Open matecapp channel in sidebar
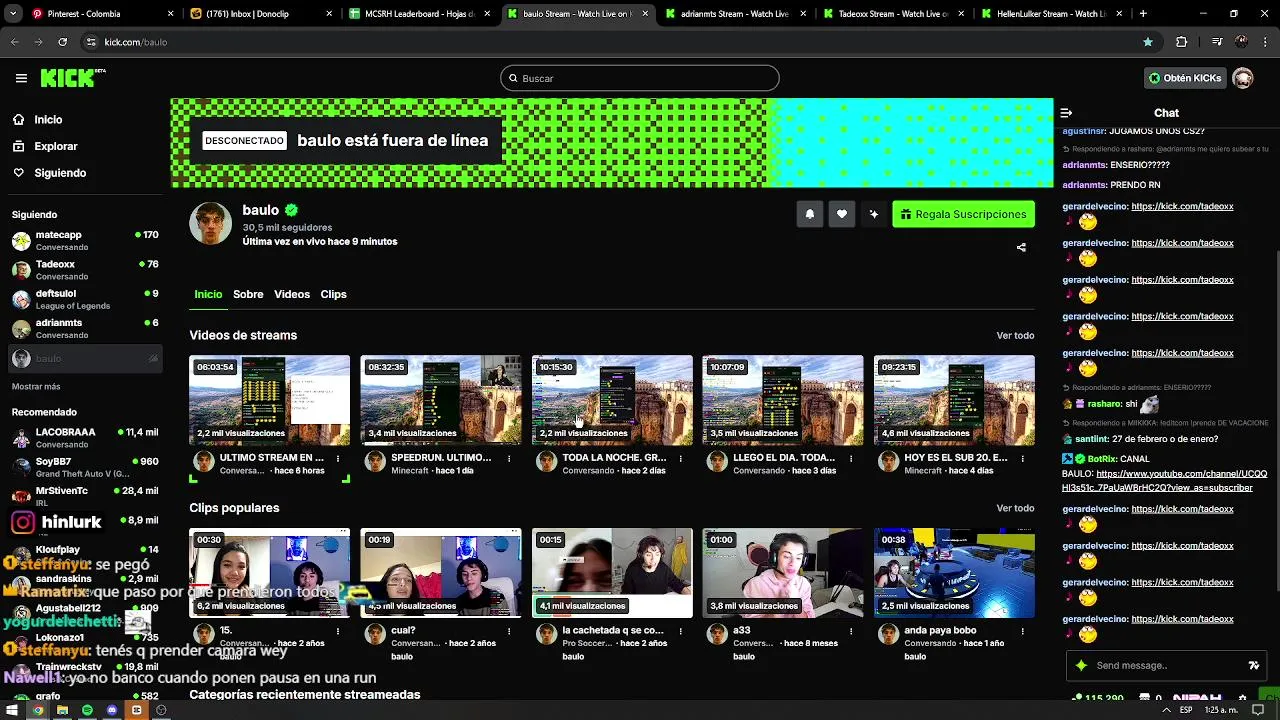 point(85,240)
